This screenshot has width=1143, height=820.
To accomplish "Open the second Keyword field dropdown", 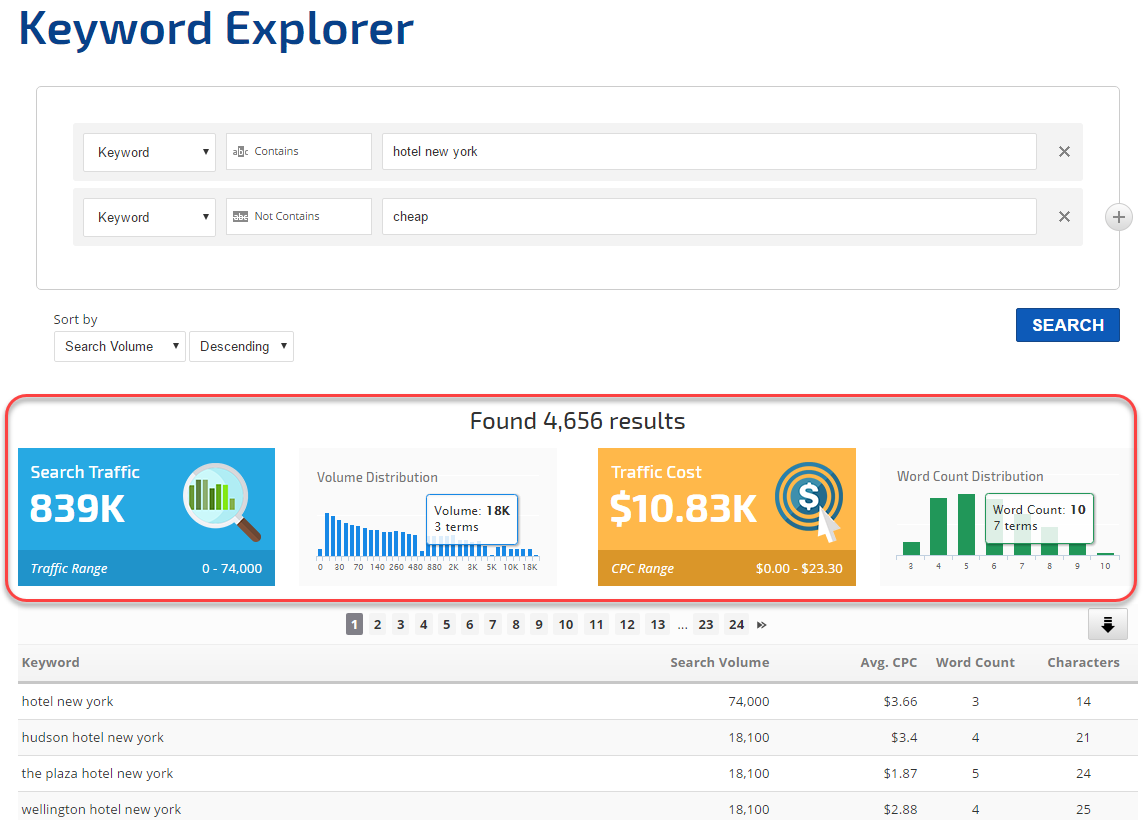I will (149, 217).
